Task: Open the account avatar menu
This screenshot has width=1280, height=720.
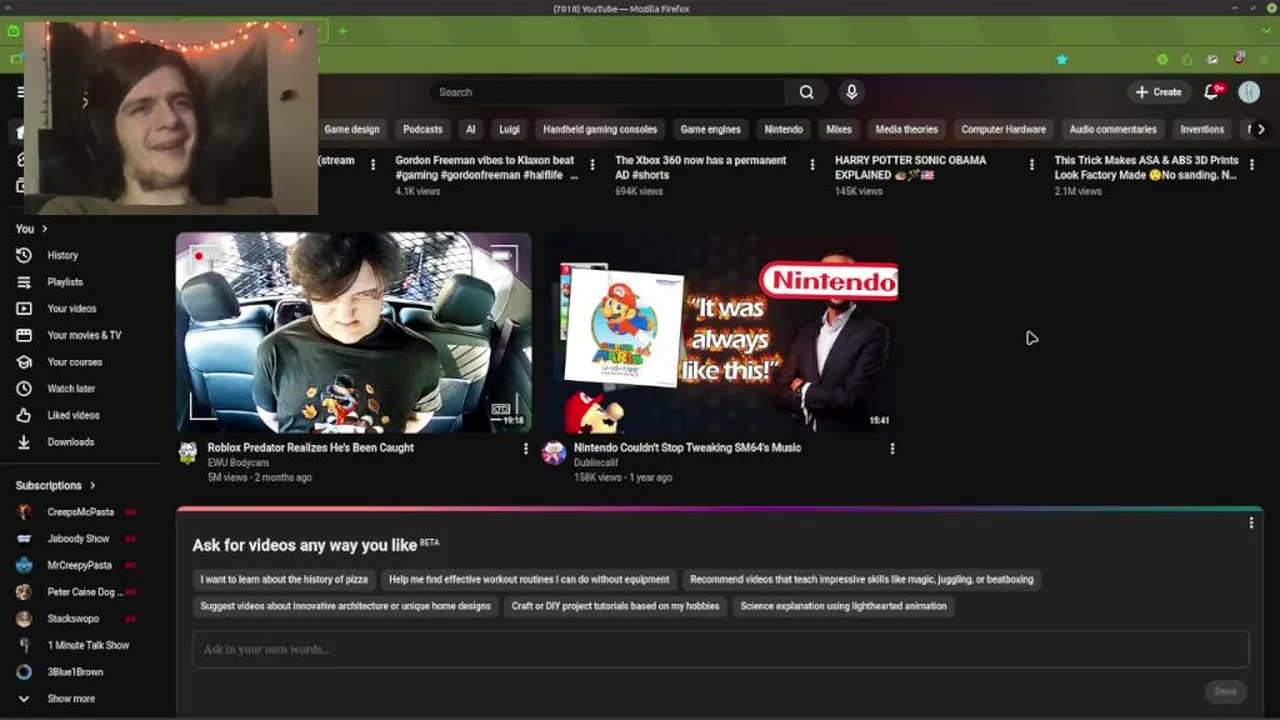Action: pyautogui.click(x=1249, y=92)
